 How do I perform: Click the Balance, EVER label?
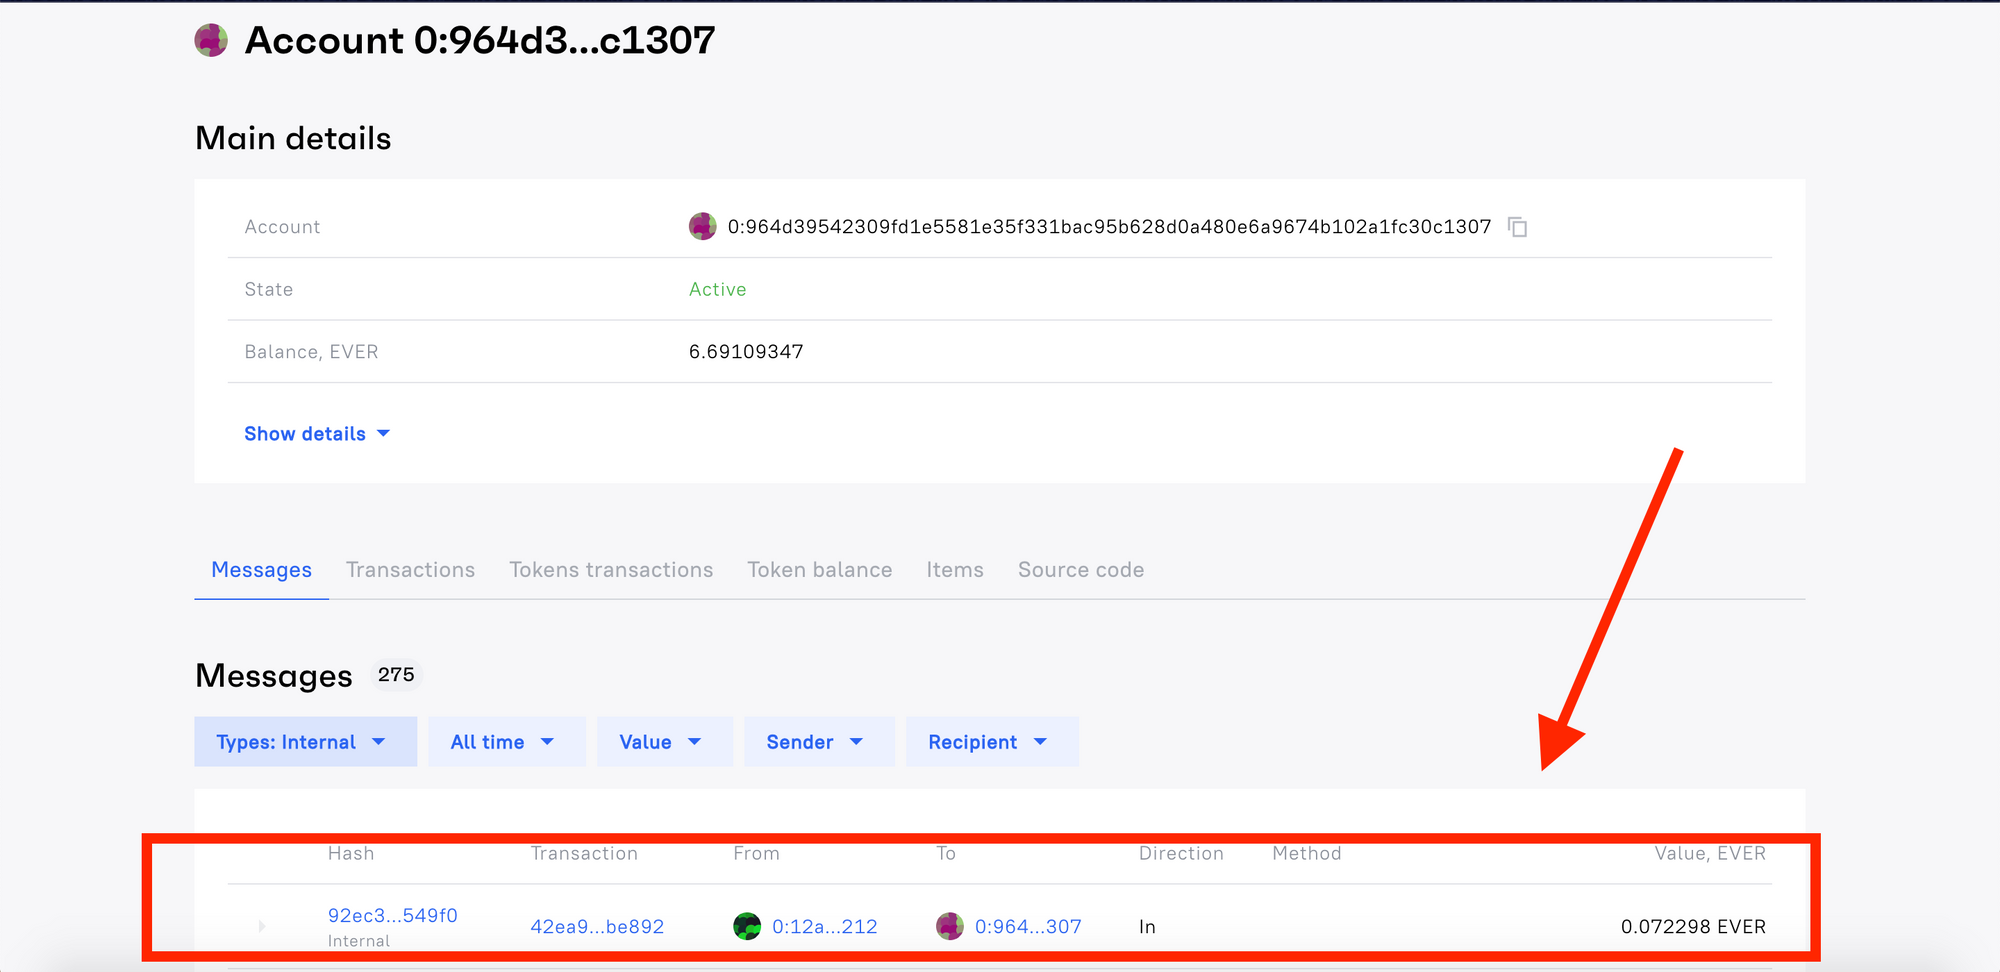click(x=311, y=352)
